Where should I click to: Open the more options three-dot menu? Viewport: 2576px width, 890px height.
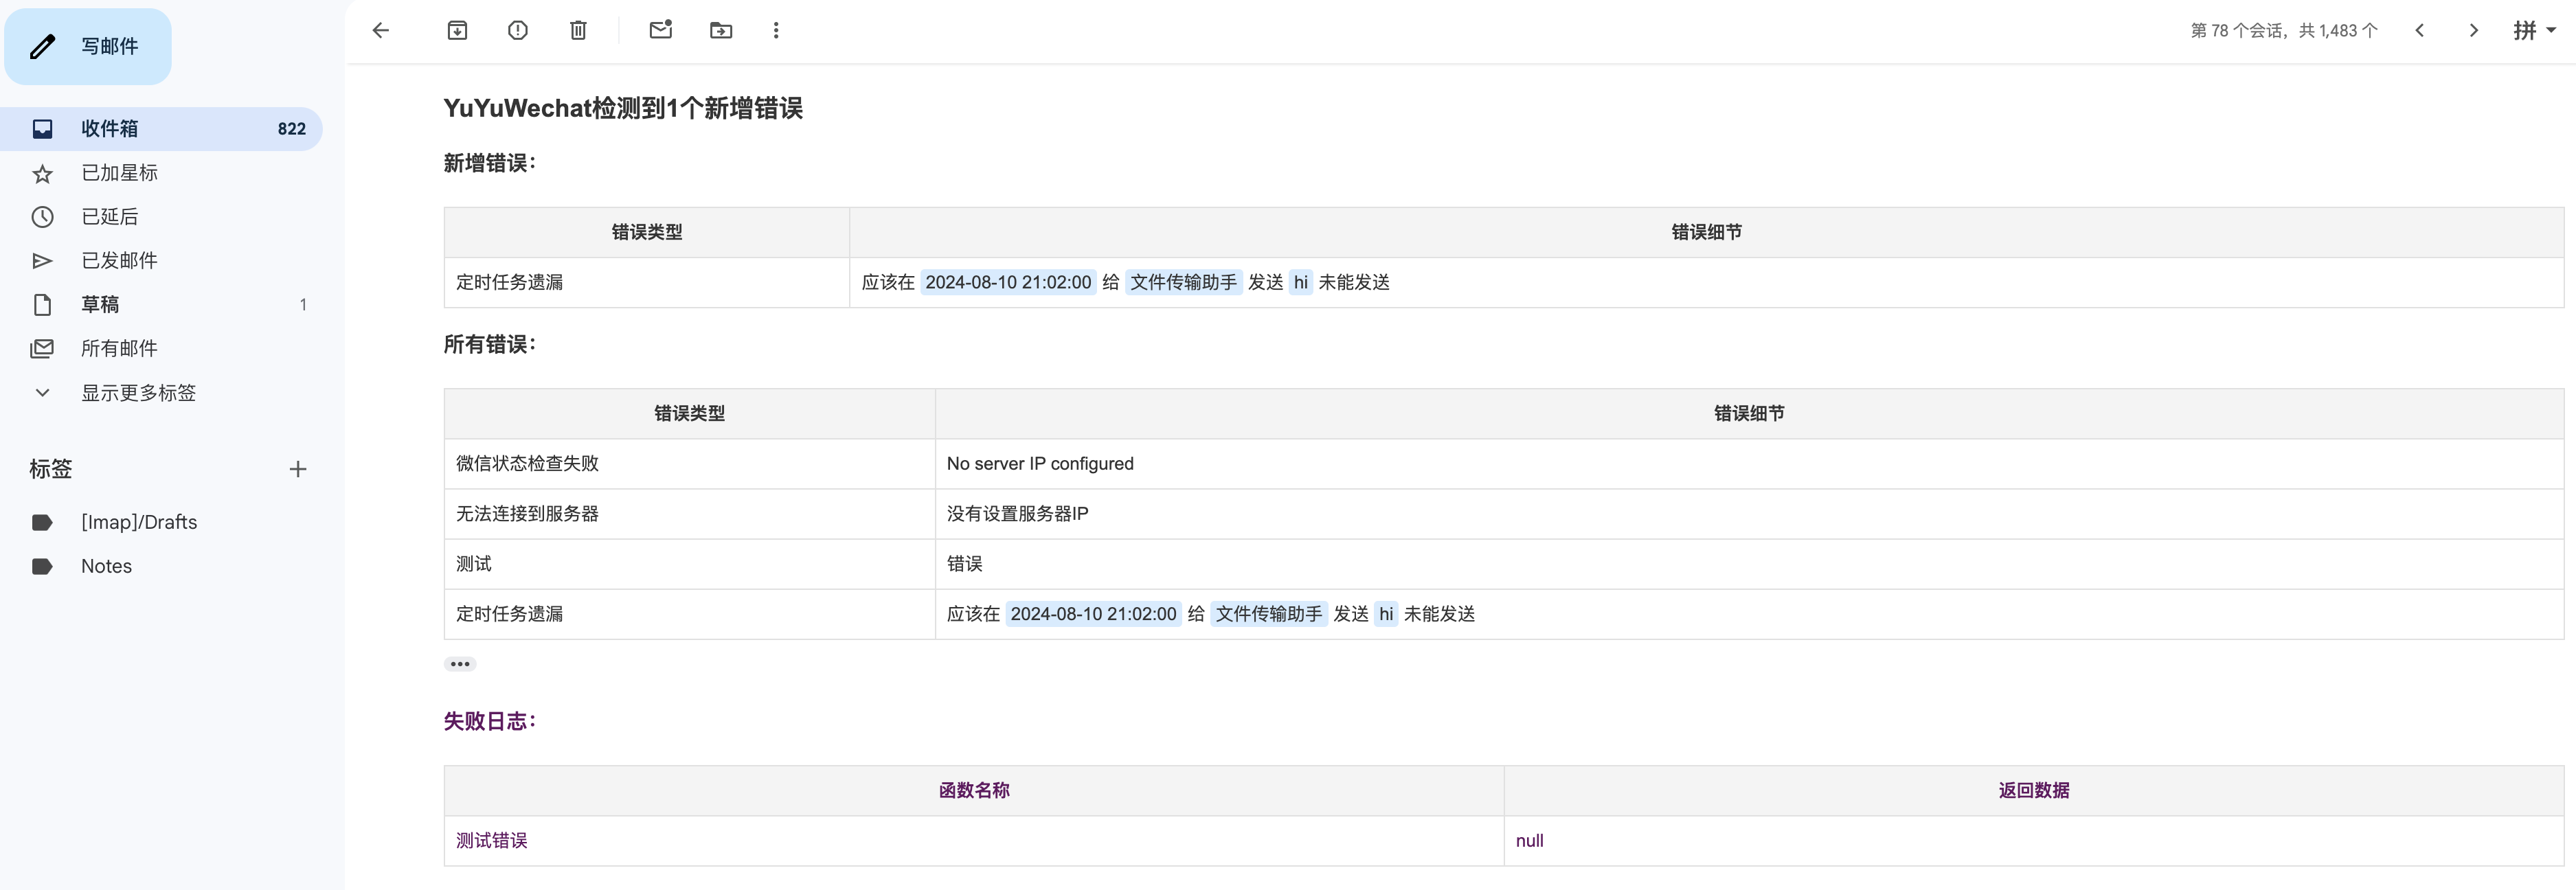click(x=776, y=30)
